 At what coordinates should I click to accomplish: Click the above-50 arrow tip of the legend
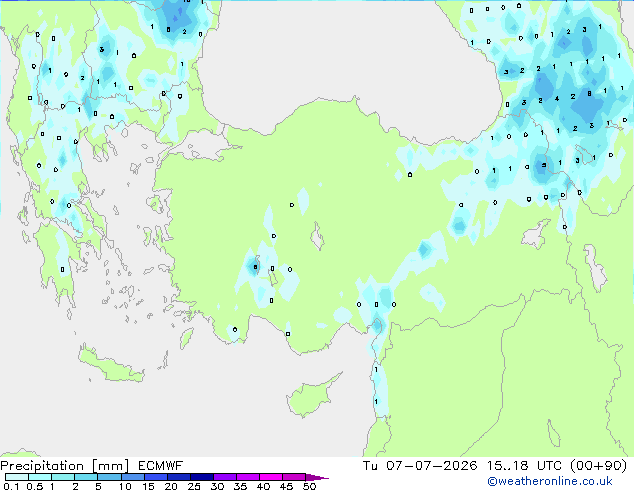317,477
